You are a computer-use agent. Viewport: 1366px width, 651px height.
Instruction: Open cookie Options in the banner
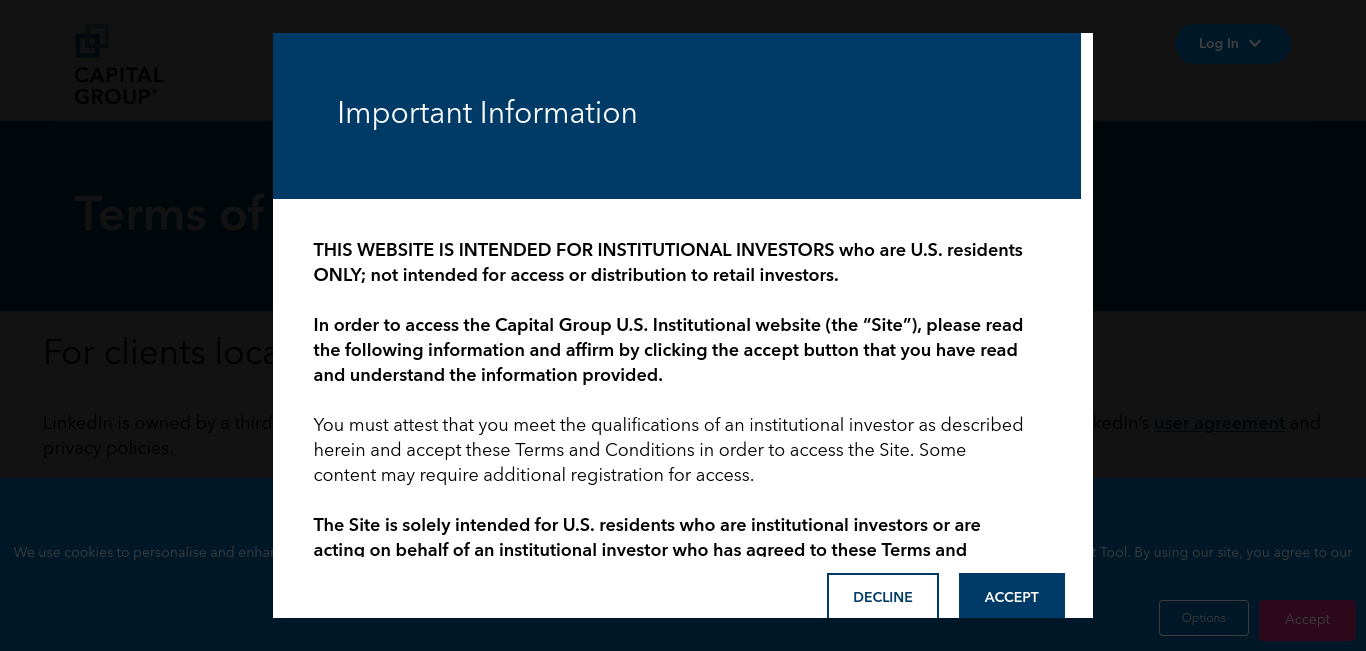click(1203, 618)
